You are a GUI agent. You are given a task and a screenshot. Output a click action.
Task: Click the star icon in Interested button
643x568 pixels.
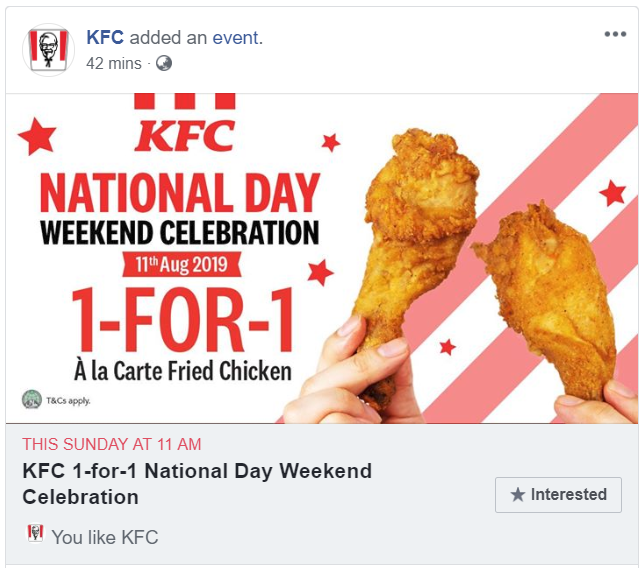coord(518,495)
